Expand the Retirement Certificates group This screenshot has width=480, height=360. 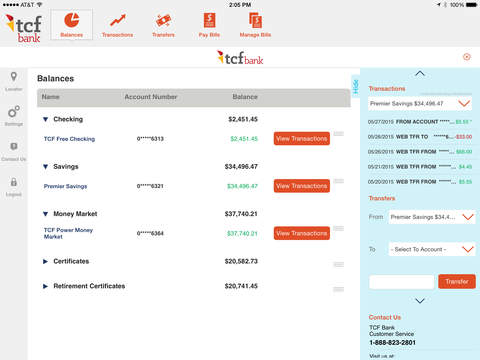tap(45, 286)
